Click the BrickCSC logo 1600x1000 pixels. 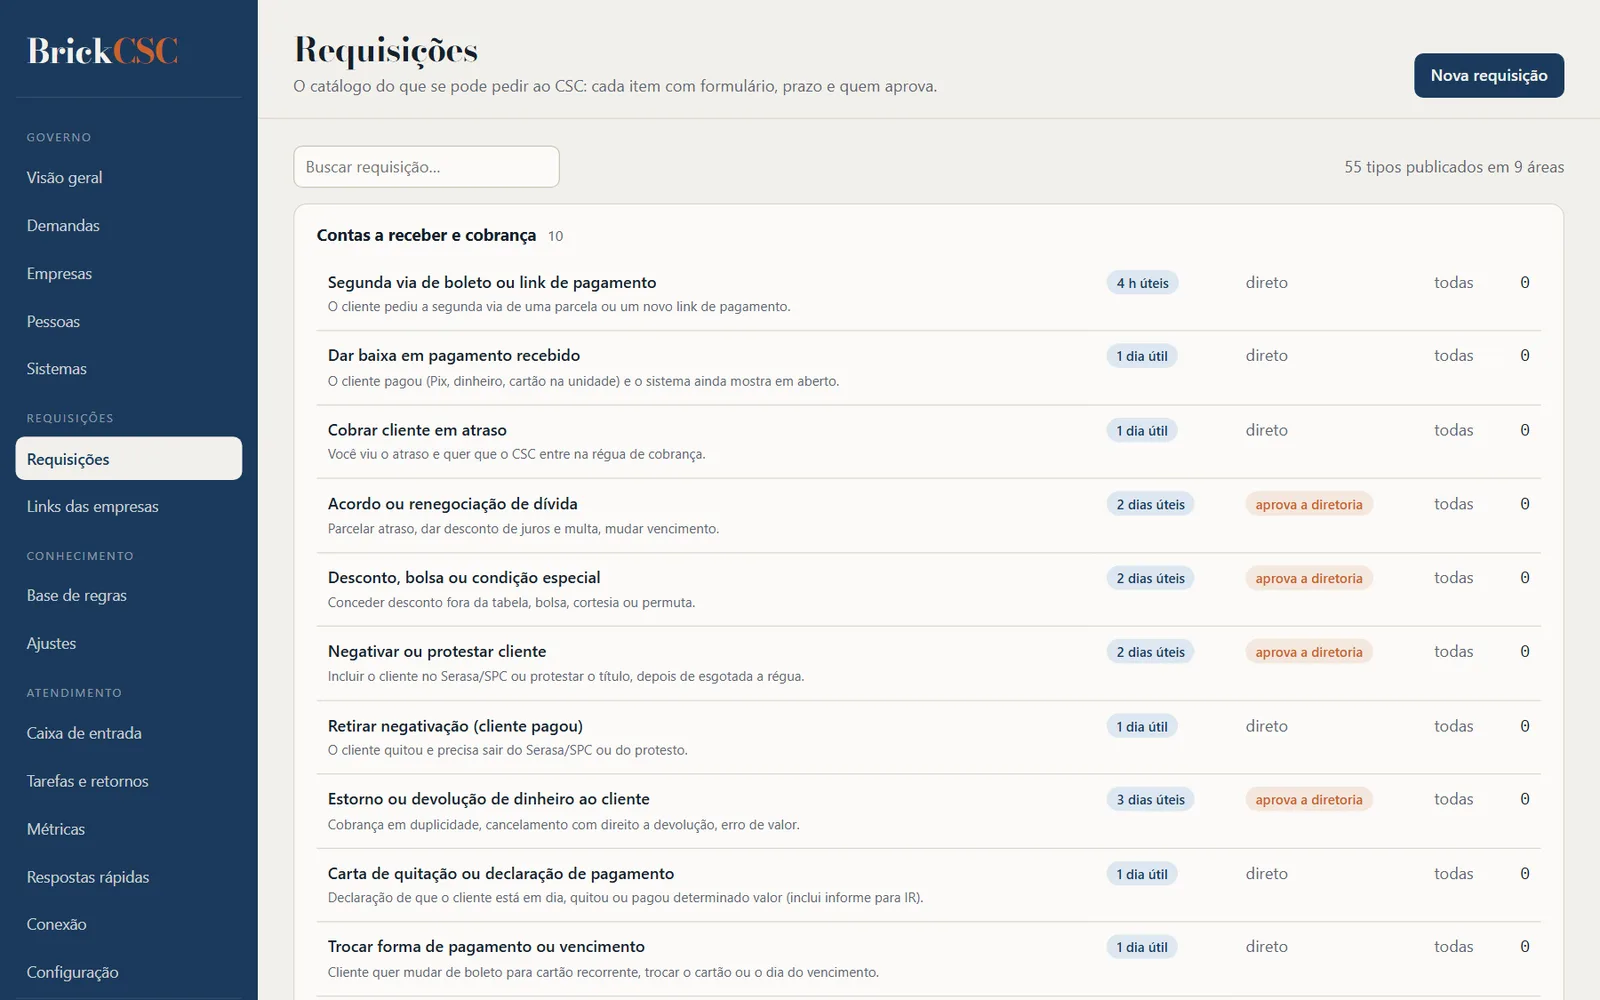click(x=103, y=51)
